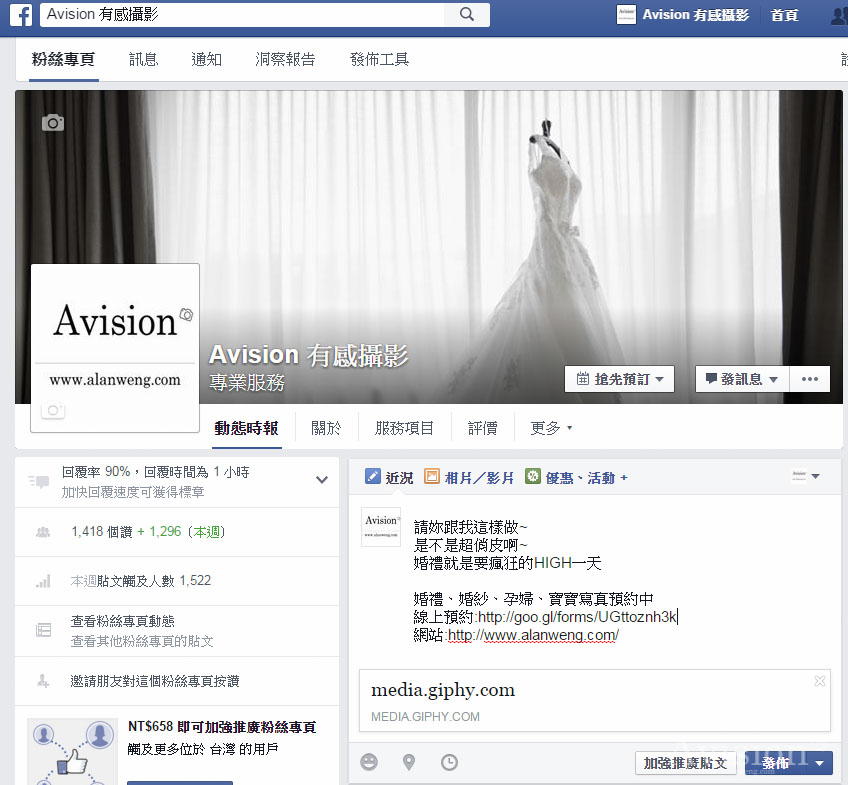Image resolution: width=848 pixels, height=785 pixels.
Task: Click Avision 有感攝影 name in top bar
Action: 695,15
